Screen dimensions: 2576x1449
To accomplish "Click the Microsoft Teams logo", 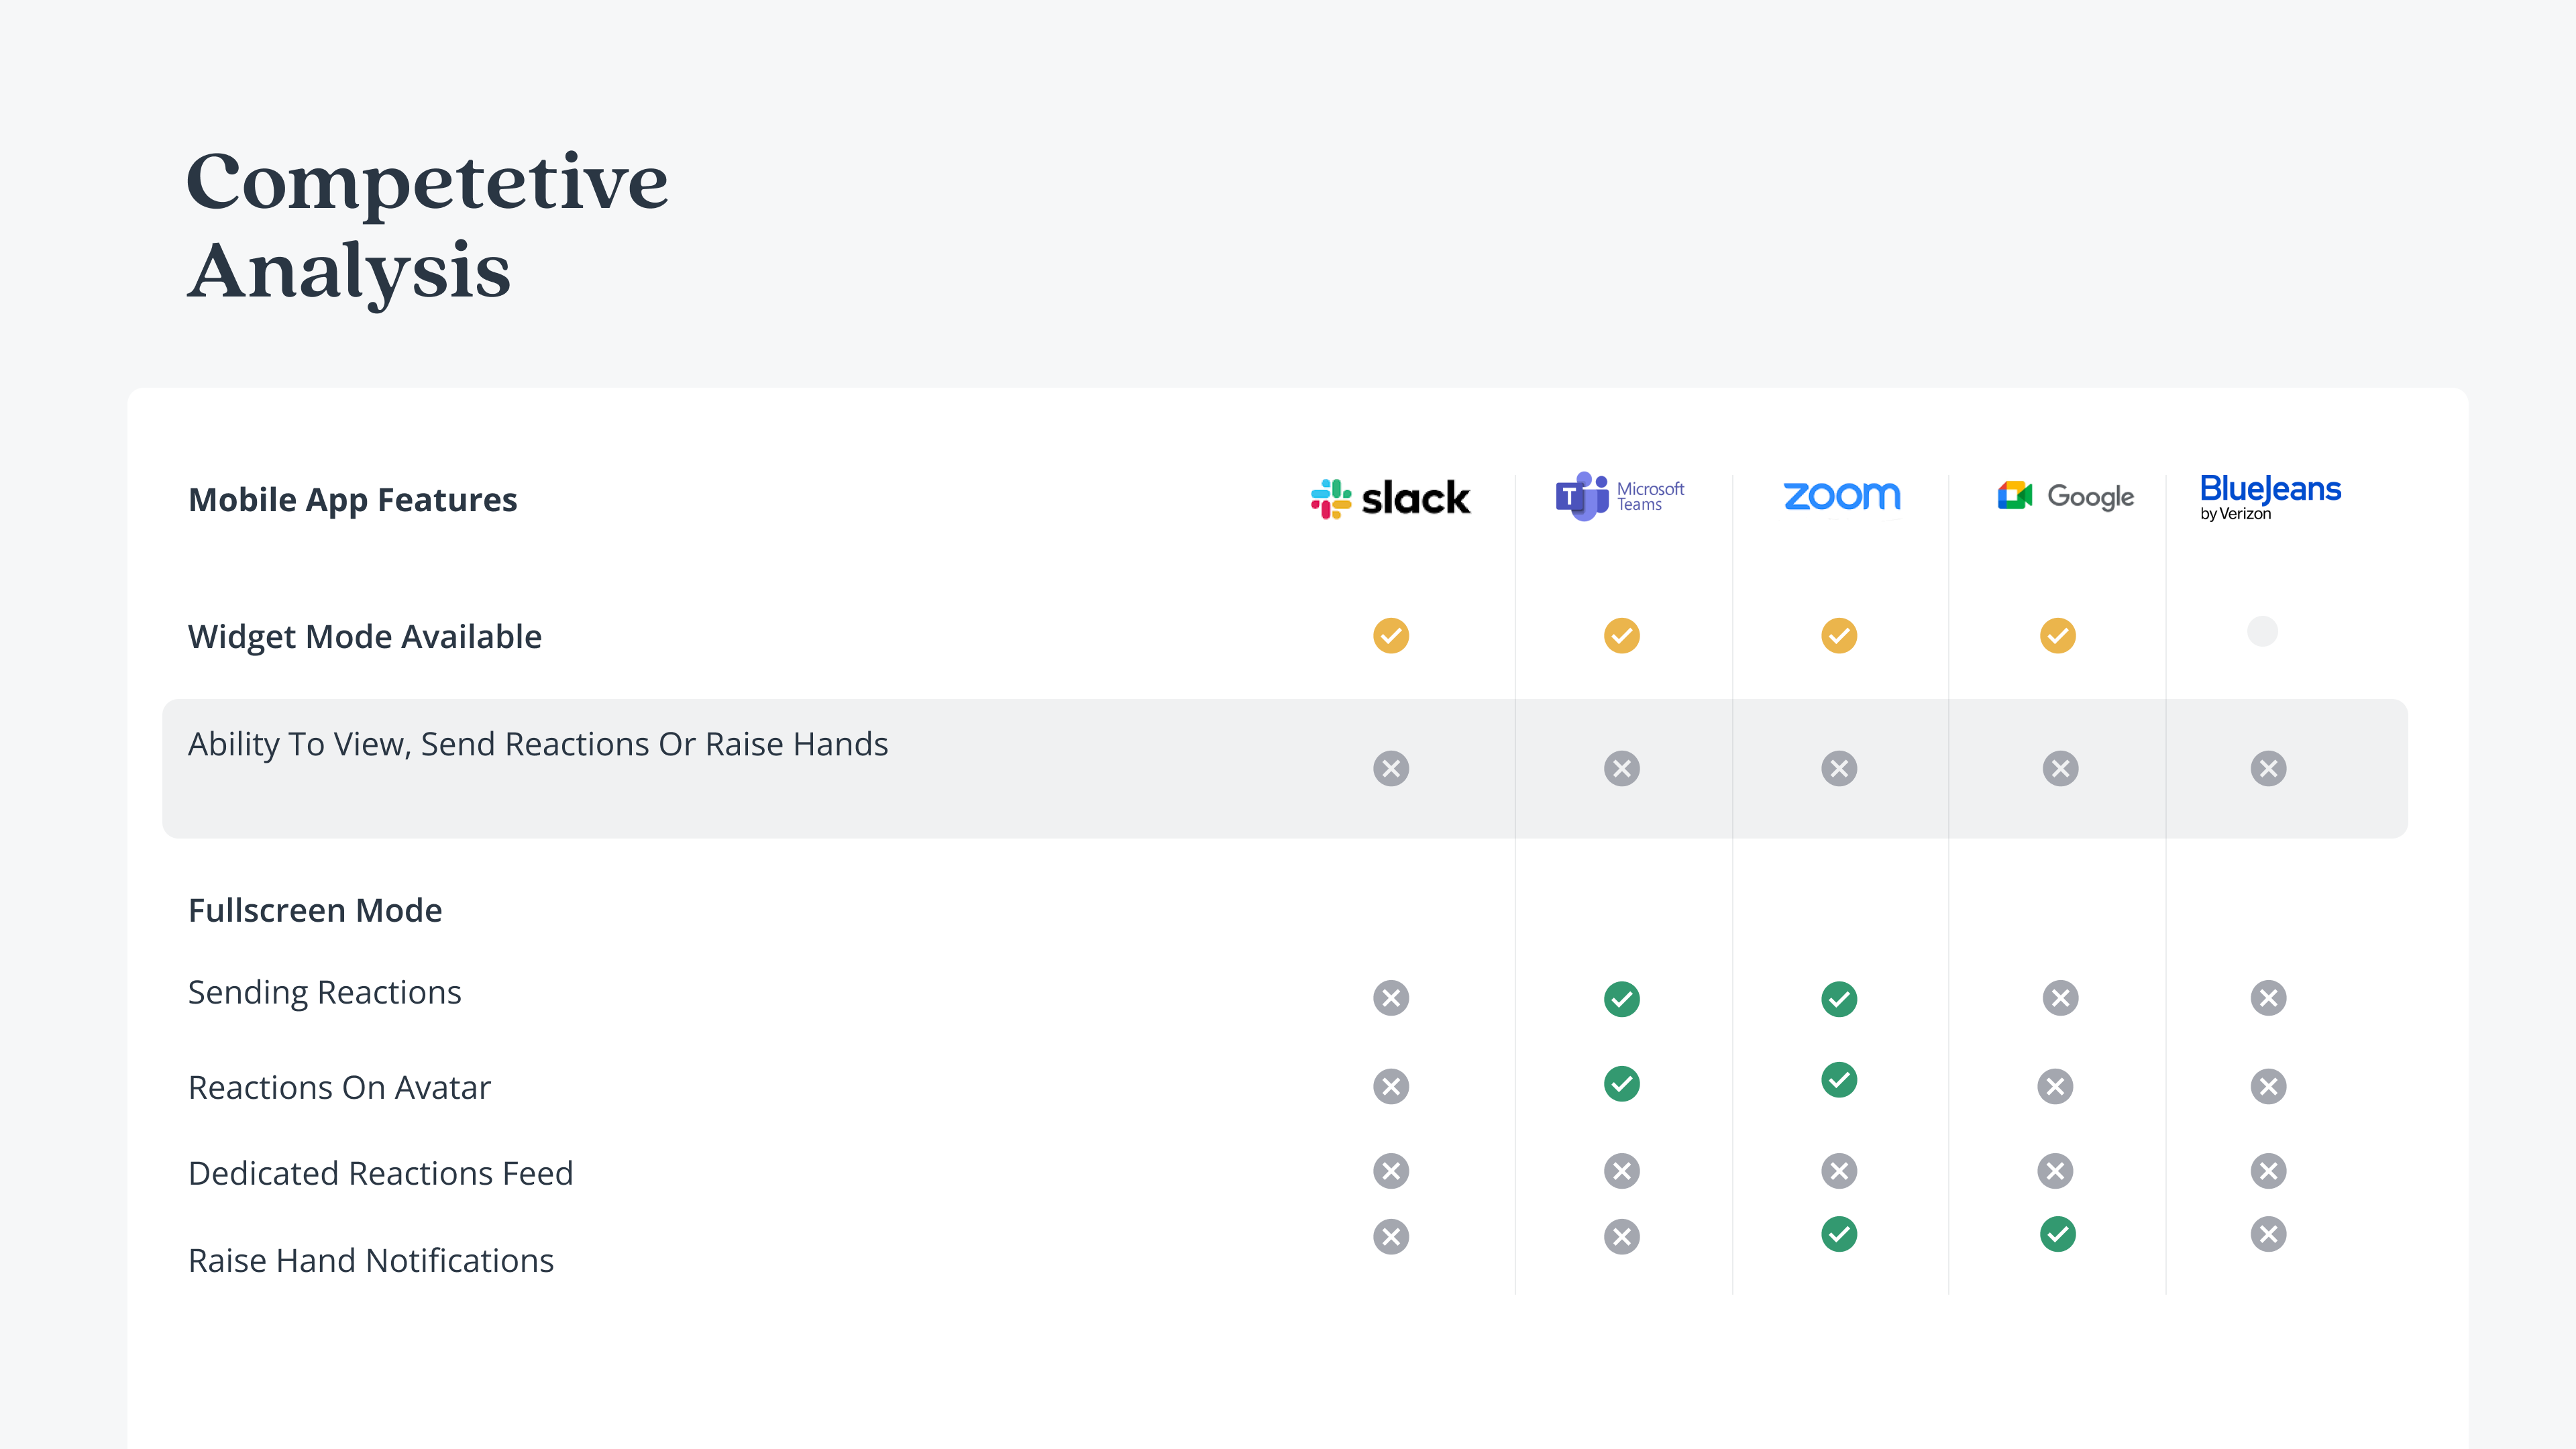I will 1620,496.
